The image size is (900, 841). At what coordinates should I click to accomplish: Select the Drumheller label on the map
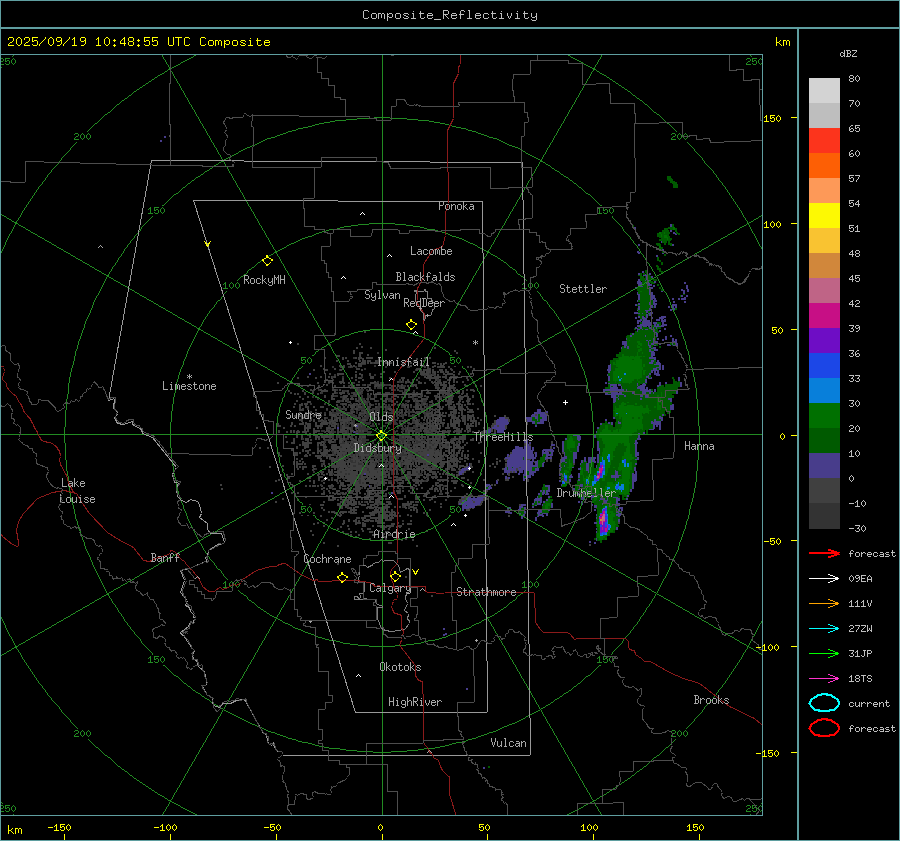point(586,493)
